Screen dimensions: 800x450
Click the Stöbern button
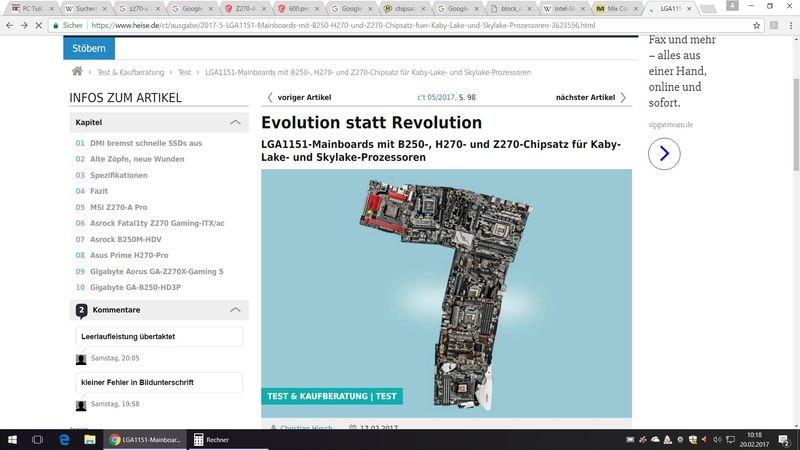coord(89,48)
